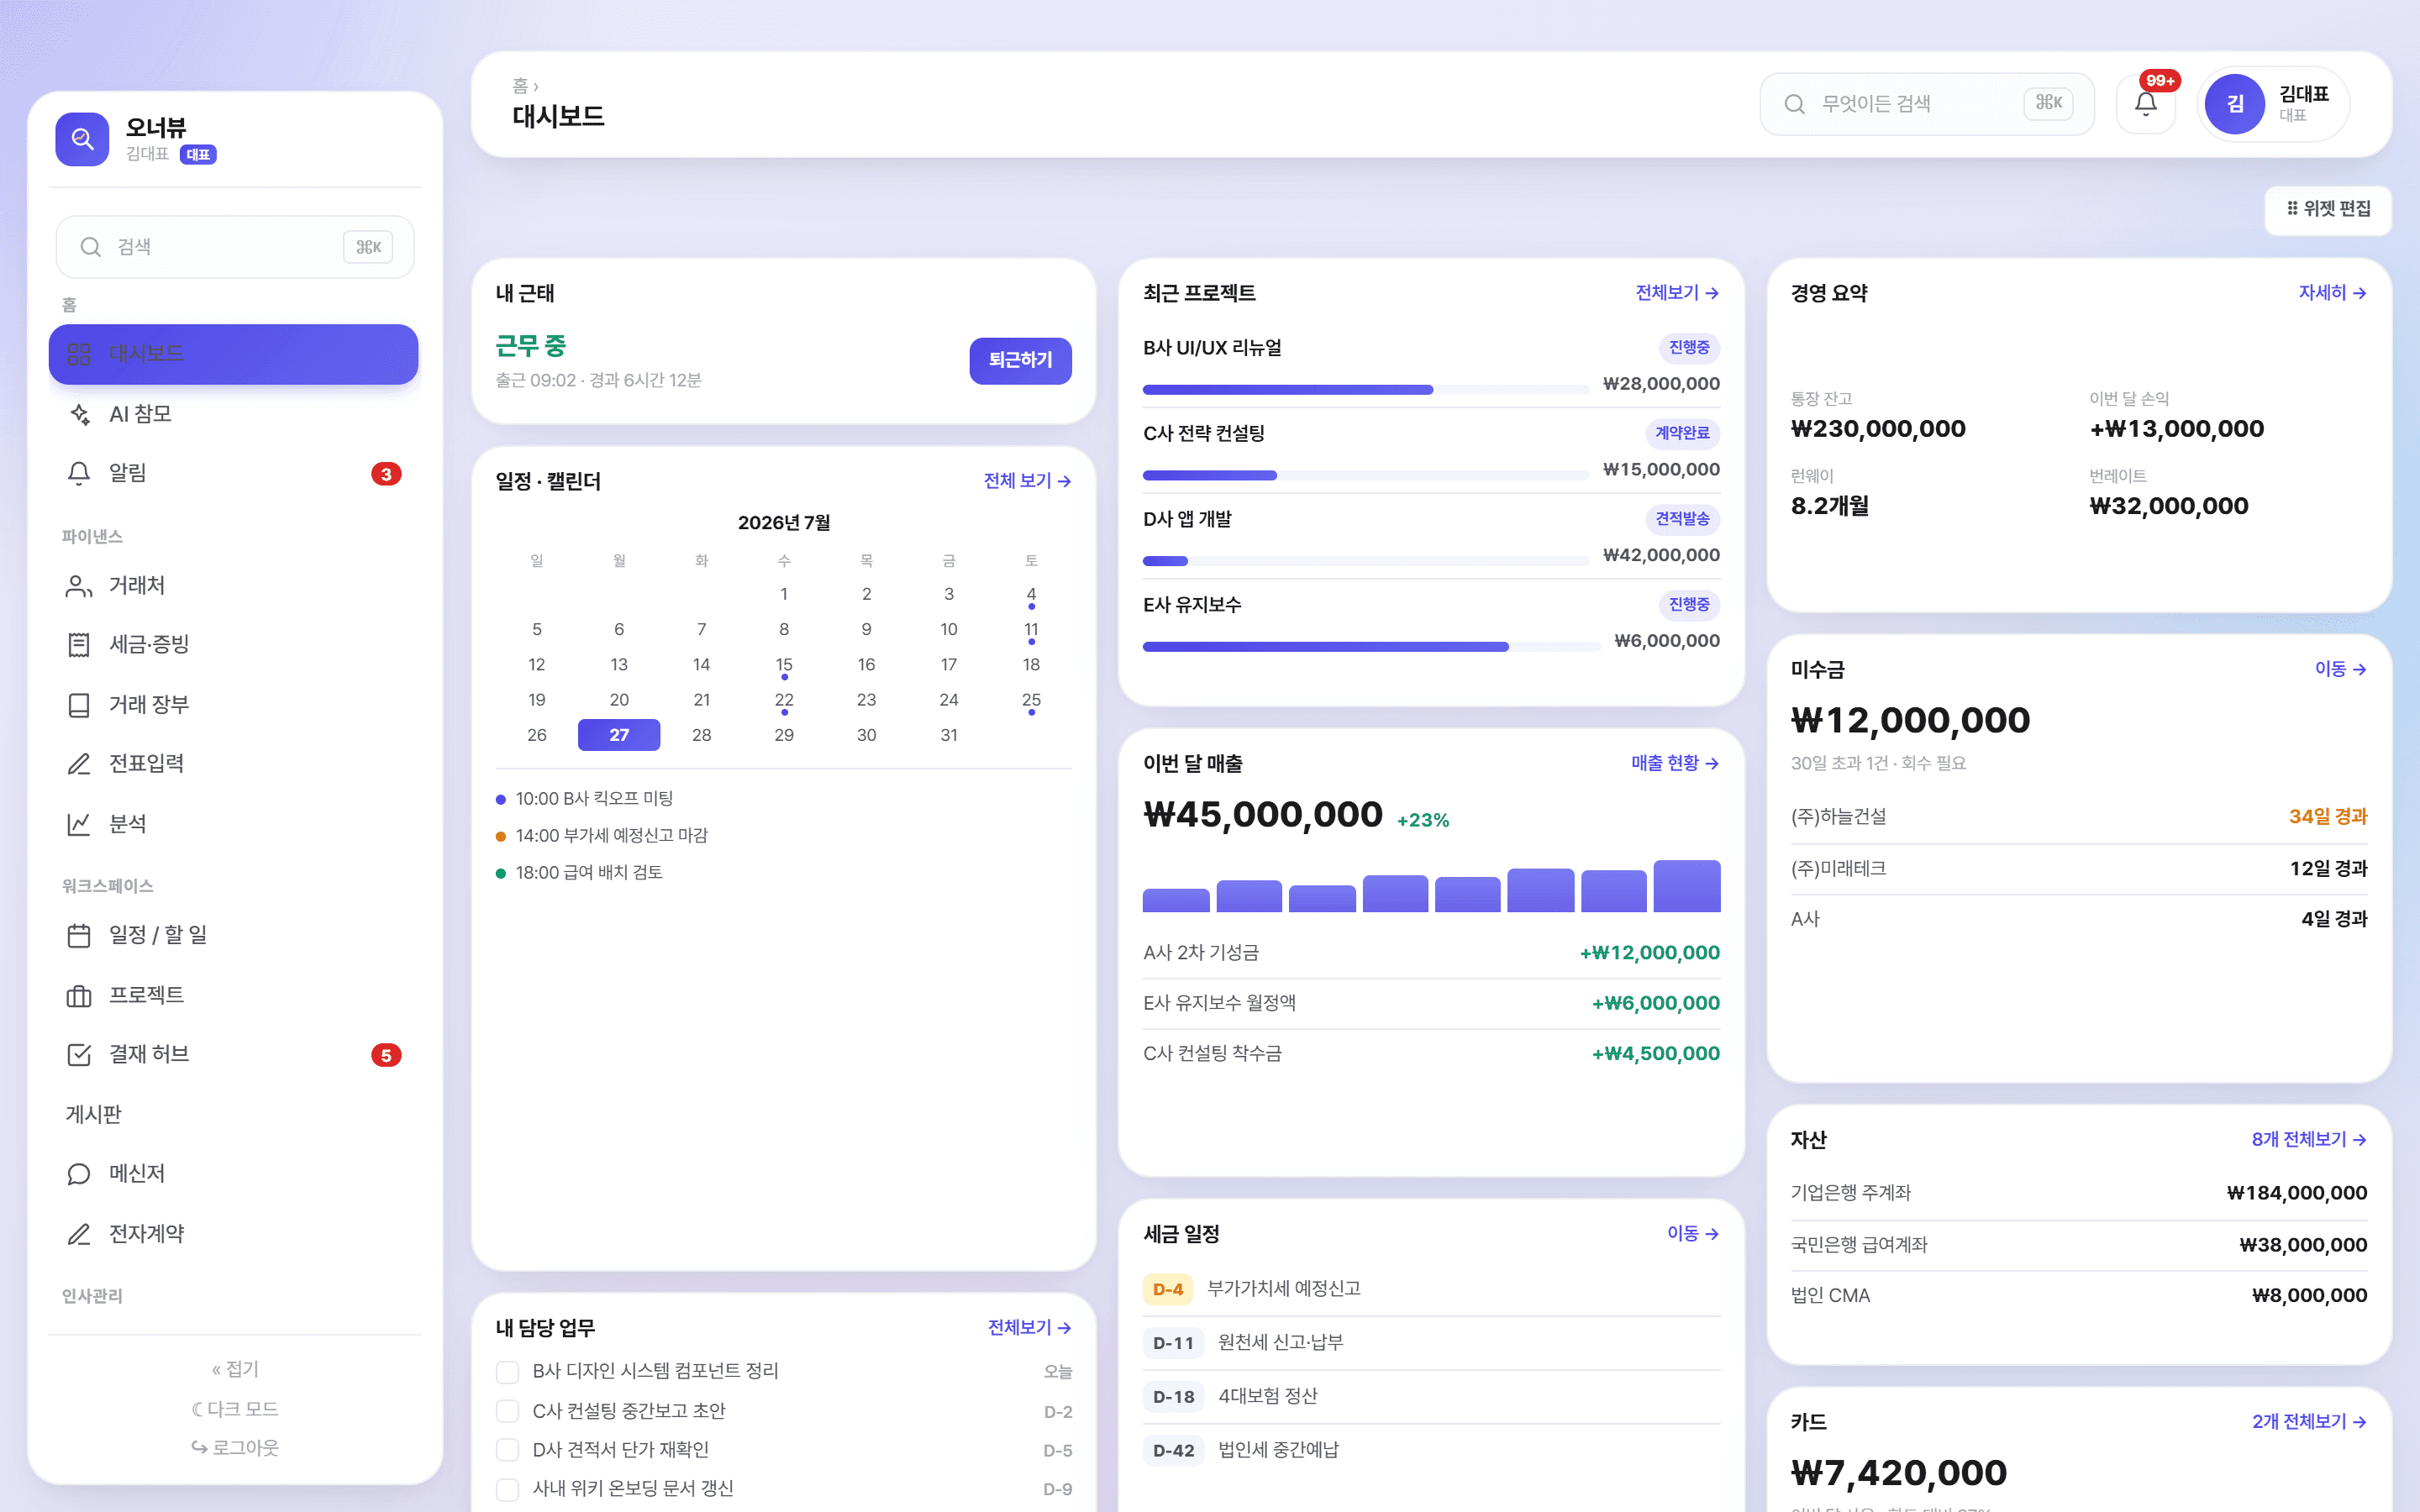Click the red 3 badge on 알림
Image resolution: width=2420 pixels, height=1512 pixels.
pos(386,474)
